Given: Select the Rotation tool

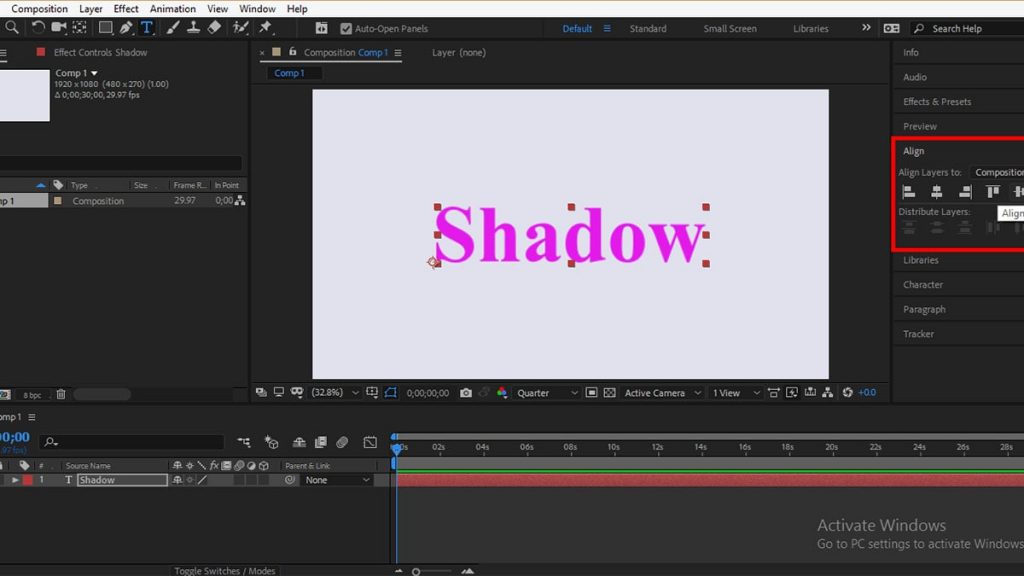Looking at the screenshot, I should point(37,28).
